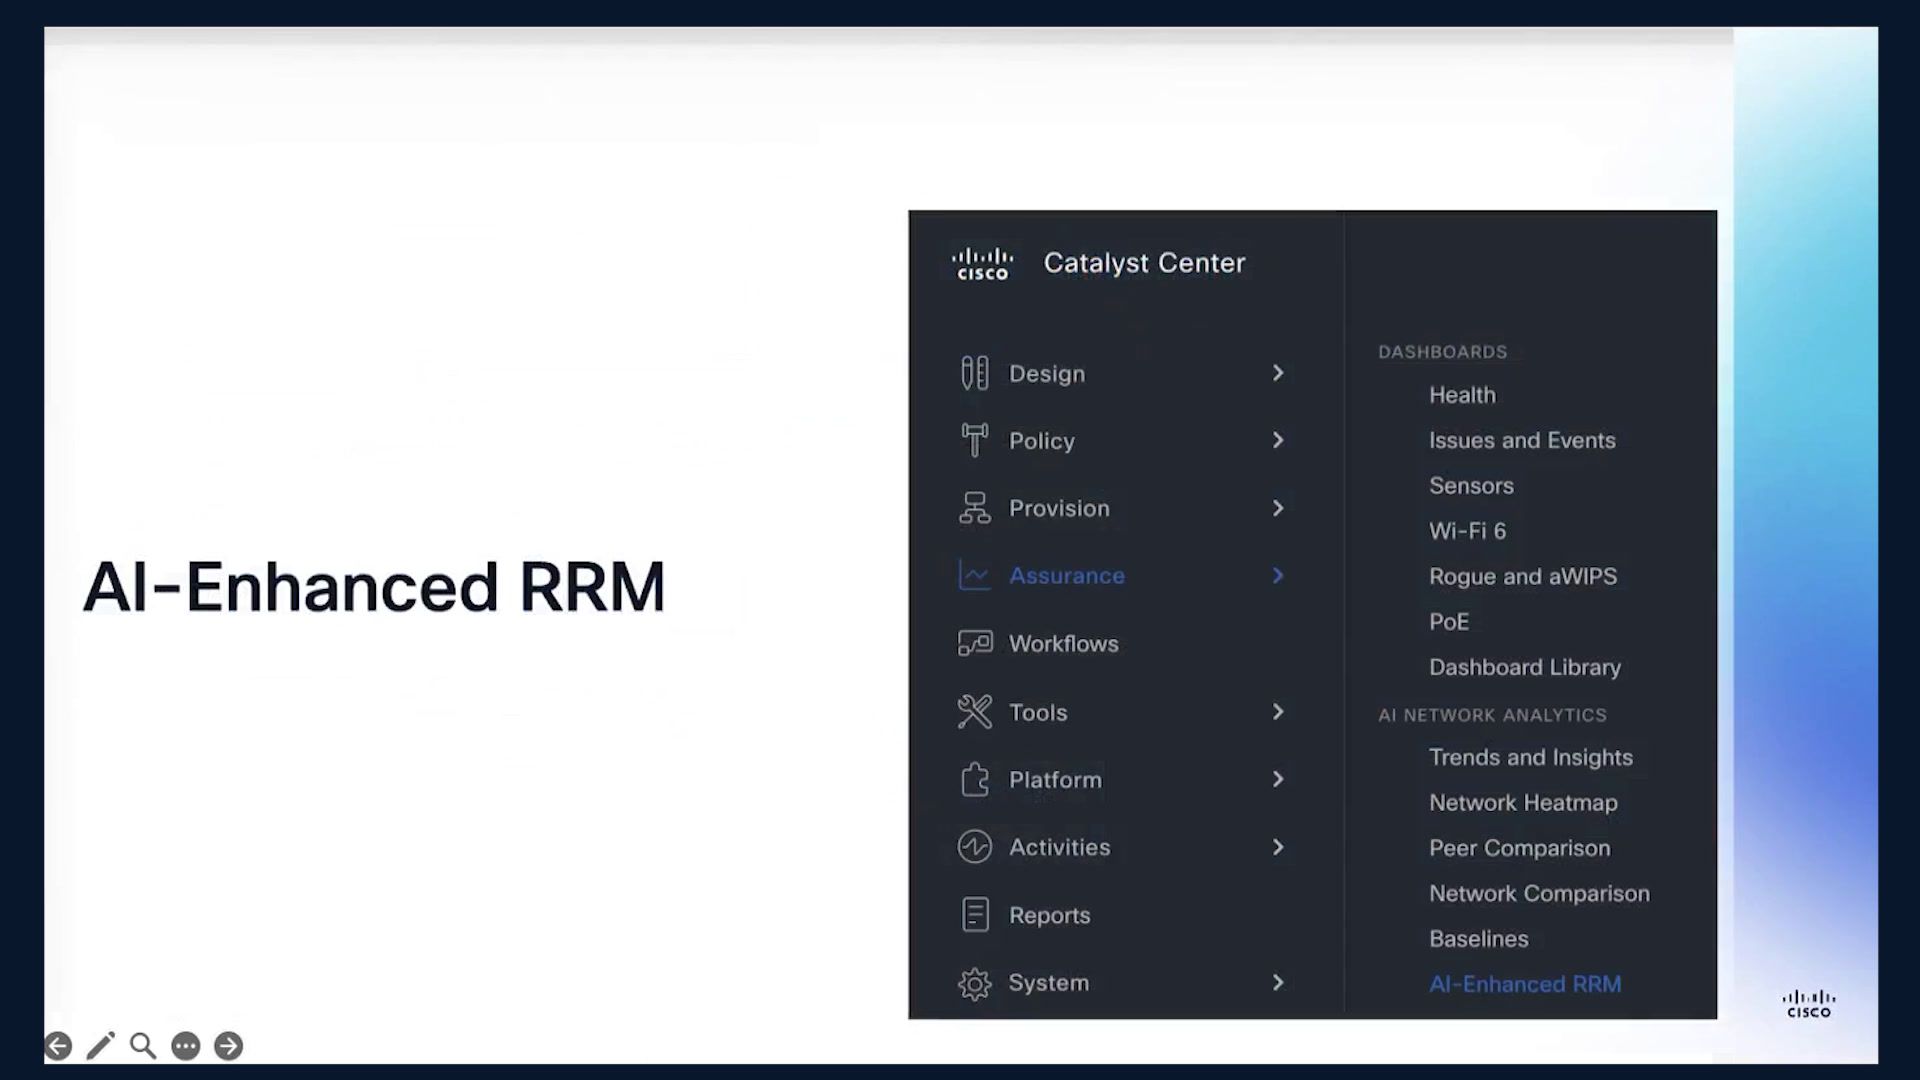The width and height of the screenshot is (1920, 1080).
Task: Click the System gear icon
Action: tap(974, 983)
